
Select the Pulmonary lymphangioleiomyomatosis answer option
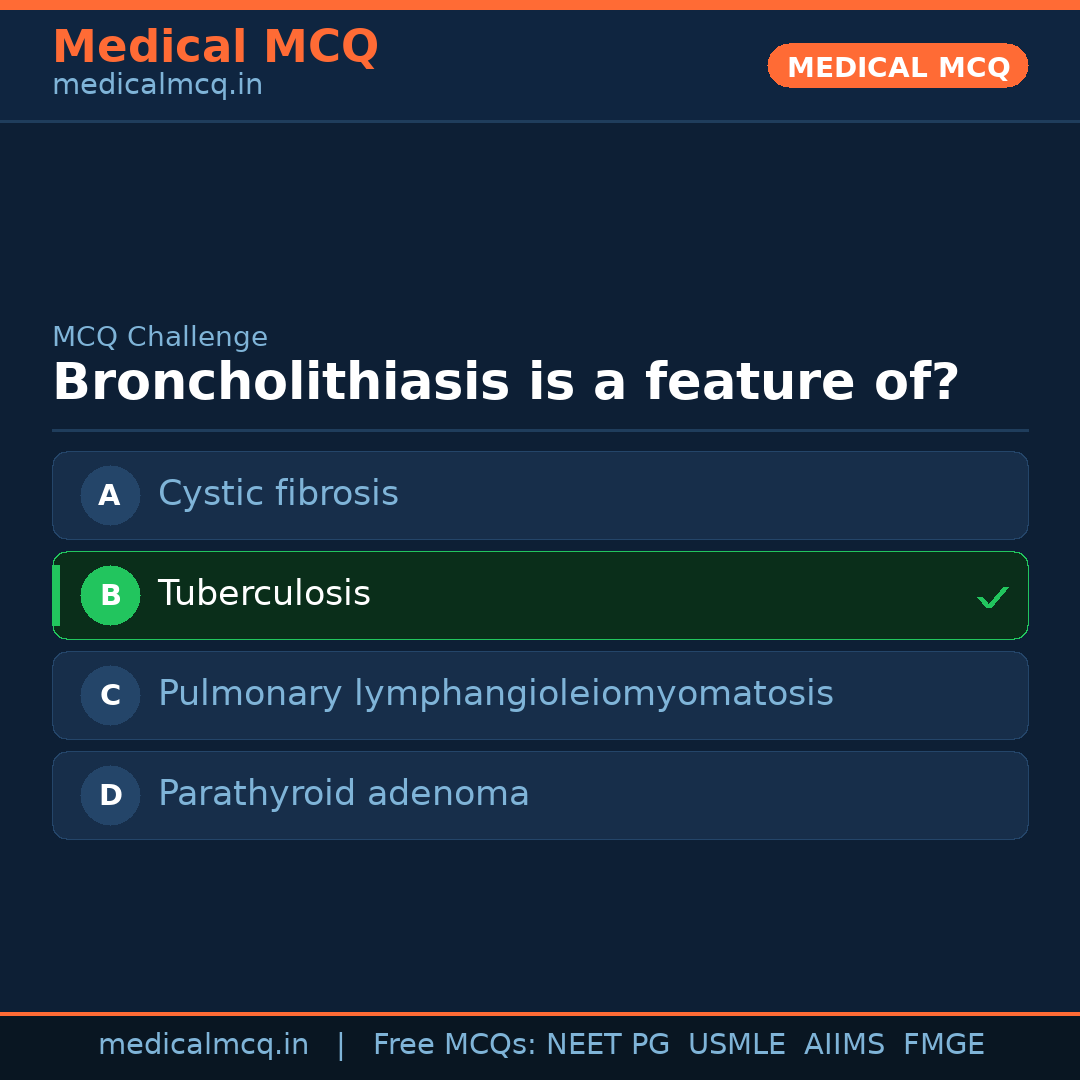540,695
